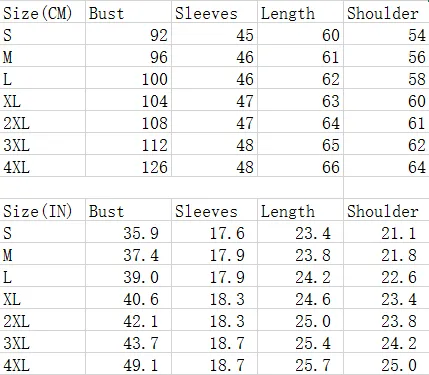The image size is (429, 375).
Task: Click the cell showing shoulder 21.1
Action: [x=386, y=232]
